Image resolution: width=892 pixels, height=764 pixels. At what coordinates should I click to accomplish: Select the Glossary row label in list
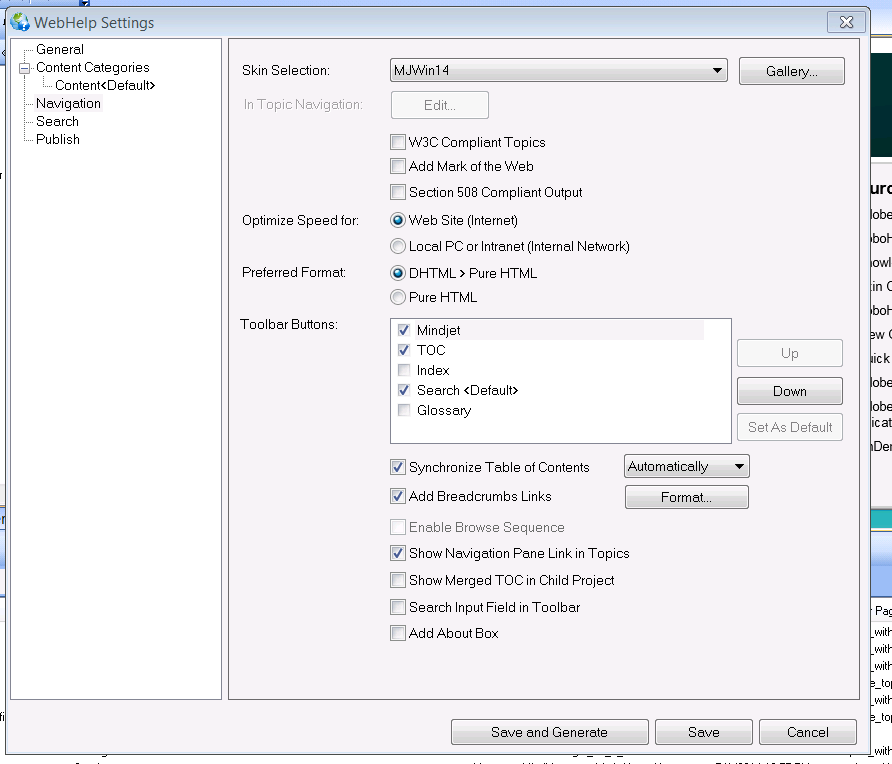pyautogui.click(x=444, y=410)
